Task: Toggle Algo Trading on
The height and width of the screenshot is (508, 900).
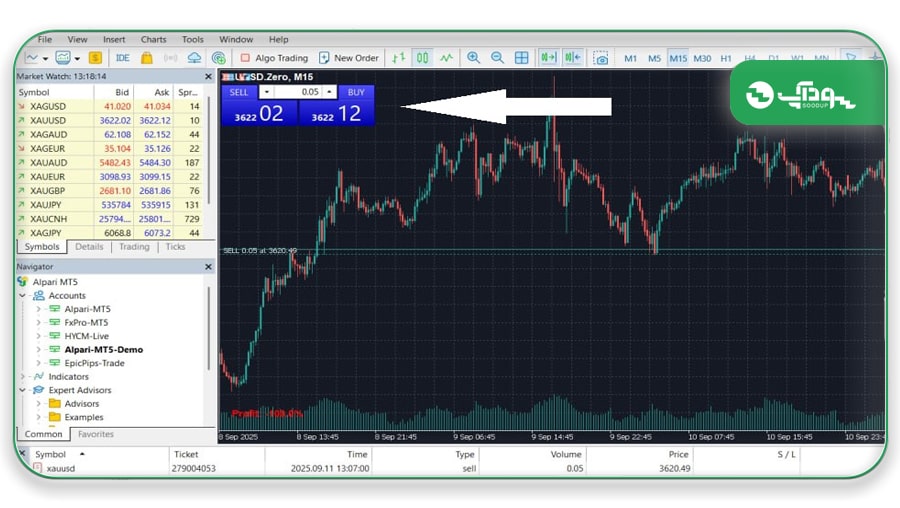Action: point(274,57)
